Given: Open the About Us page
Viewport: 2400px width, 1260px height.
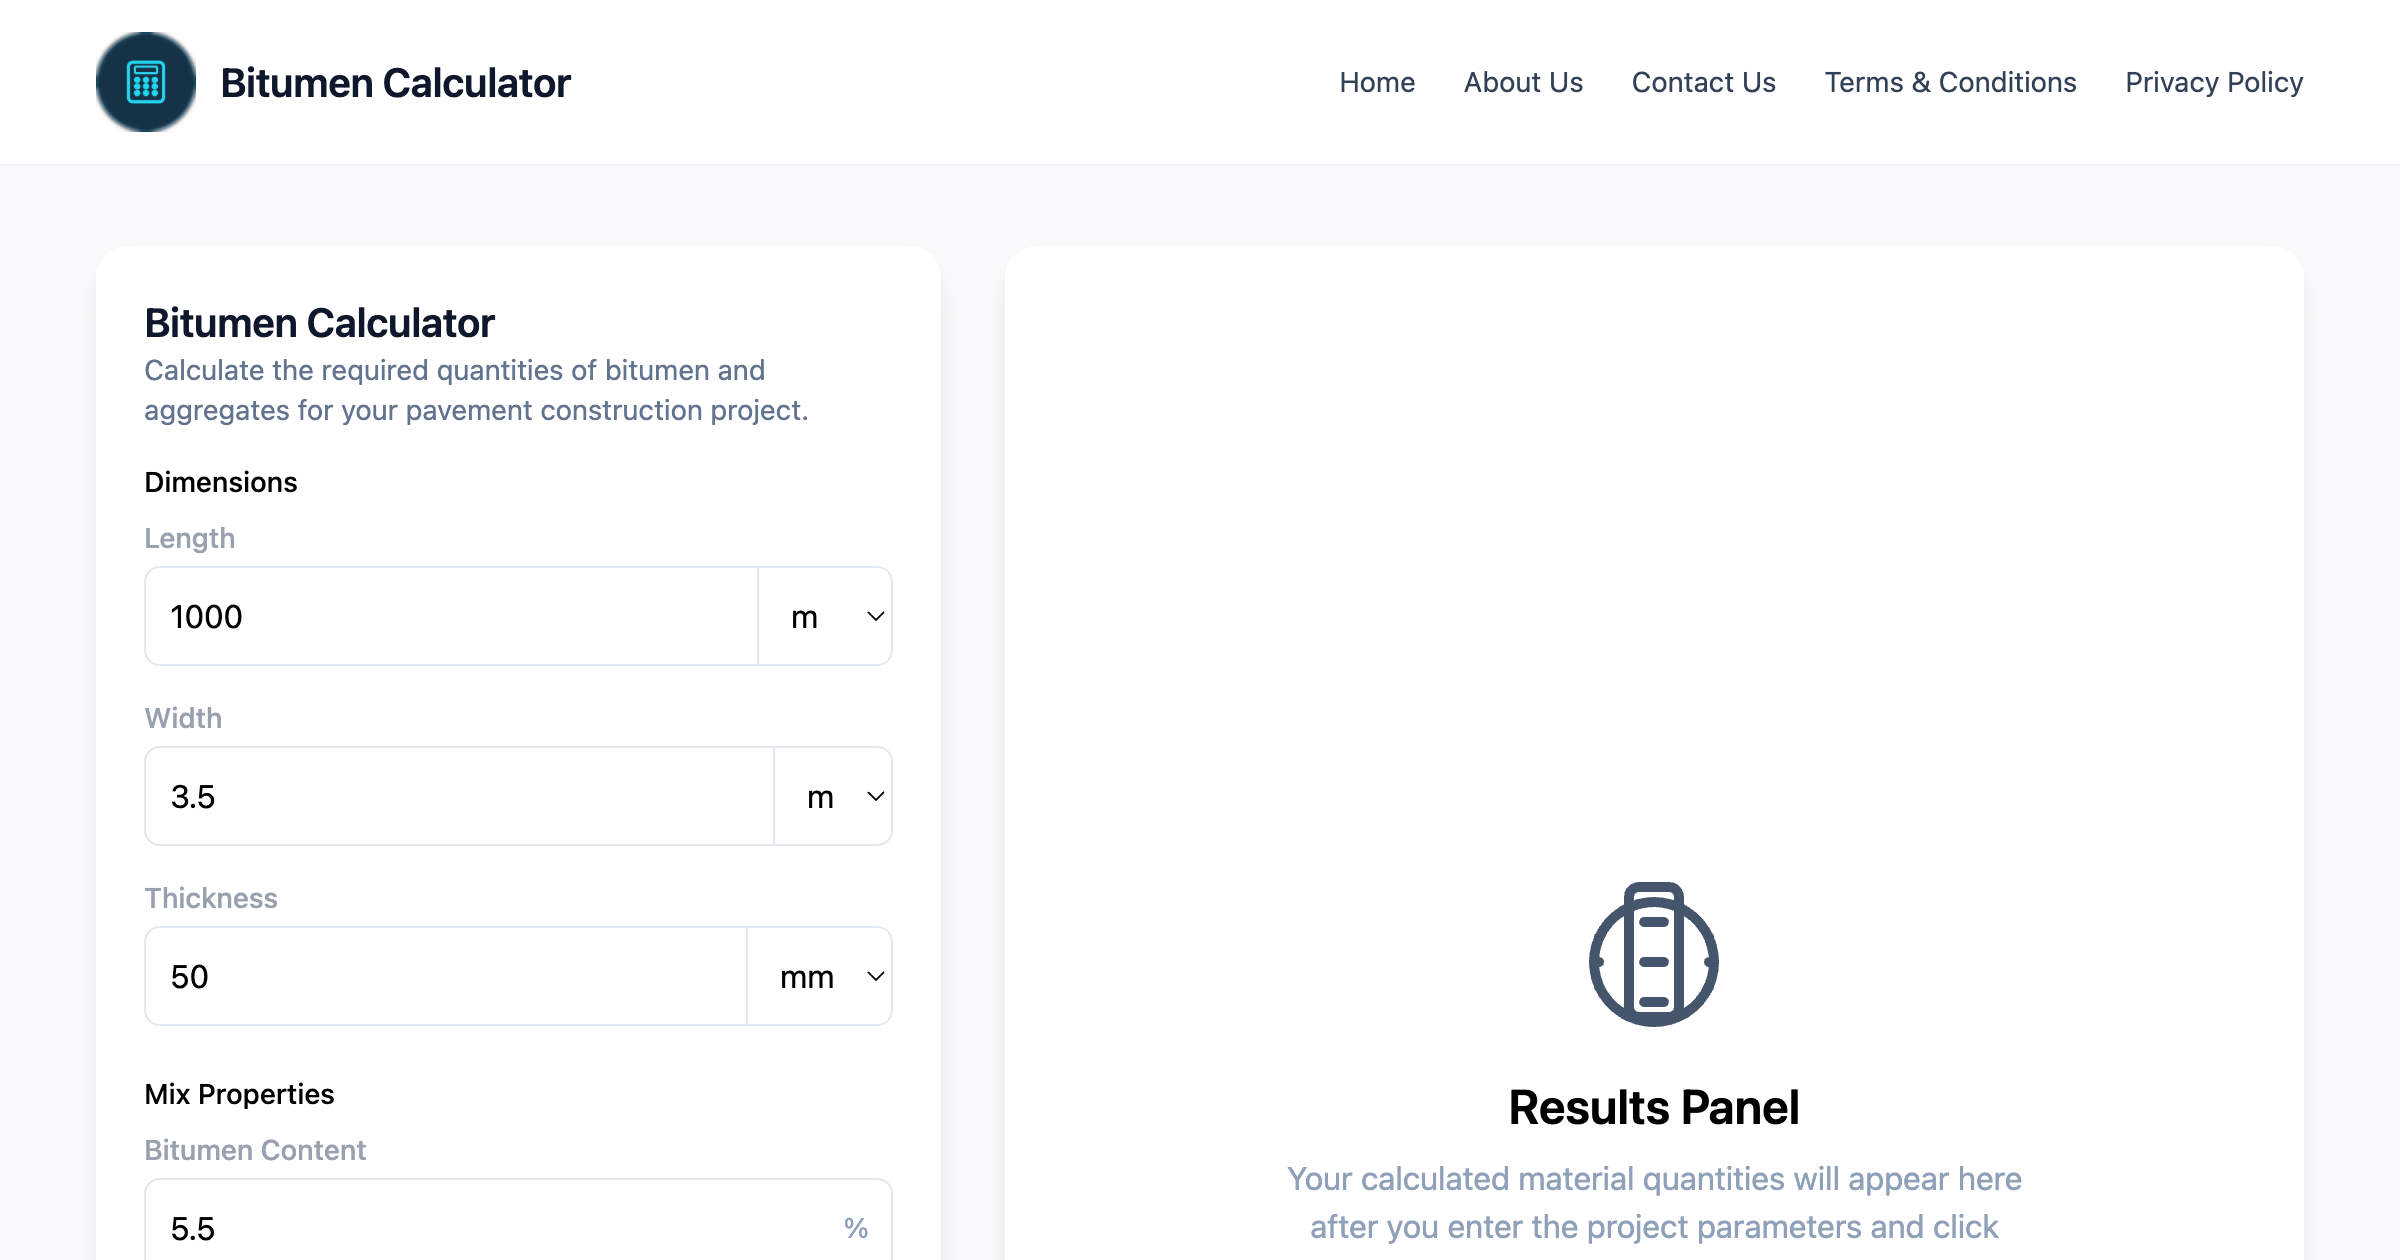Looking at the screenshot, I should pyautogui.click(x=1523, y=82).
